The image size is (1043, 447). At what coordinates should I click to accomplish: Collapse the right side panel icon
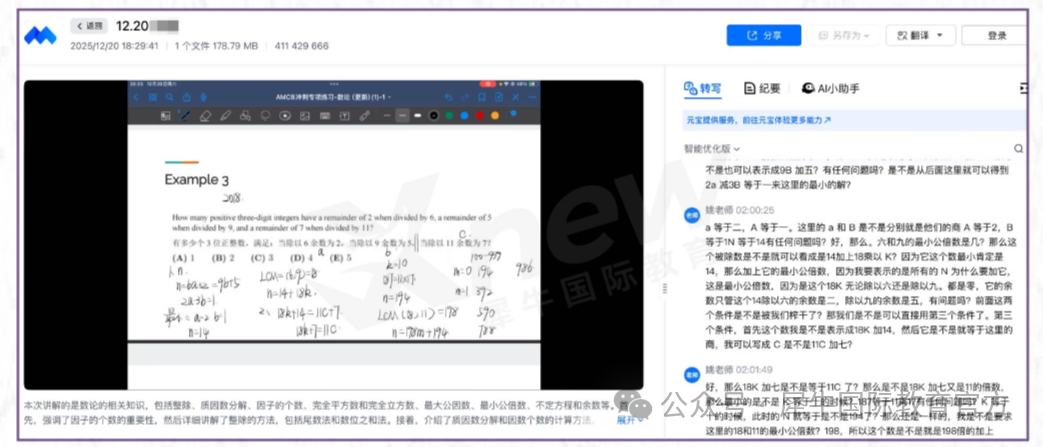point(1023,88)
